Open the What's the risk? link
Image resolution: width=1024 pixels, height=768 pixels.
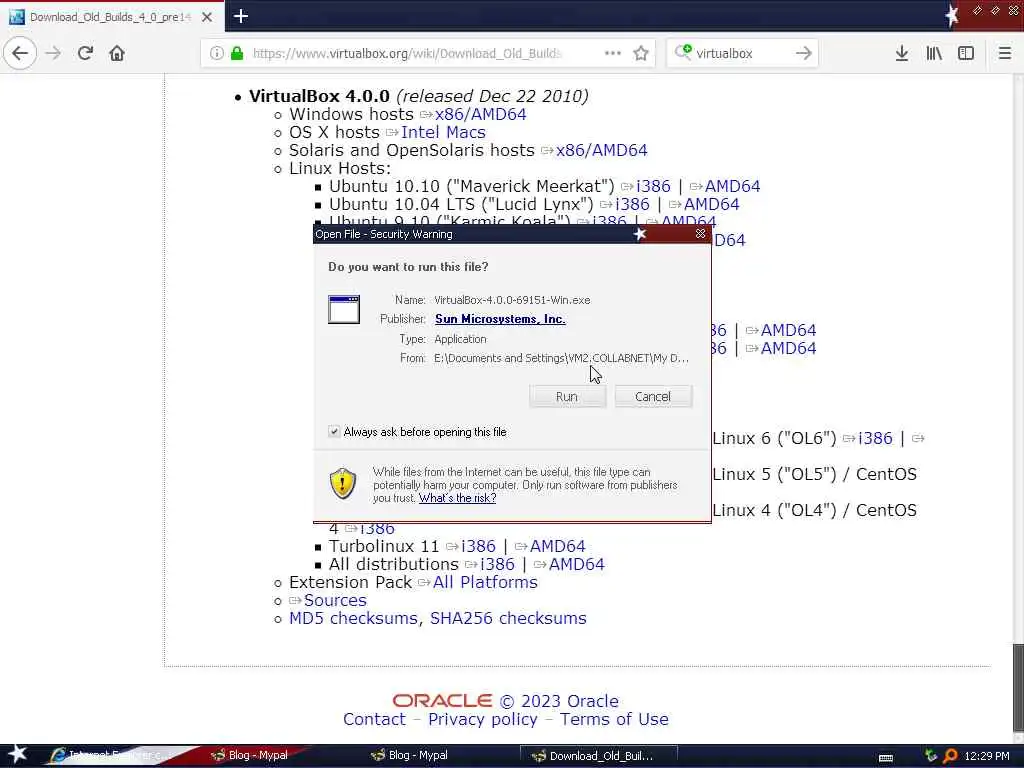pos(457,498)
